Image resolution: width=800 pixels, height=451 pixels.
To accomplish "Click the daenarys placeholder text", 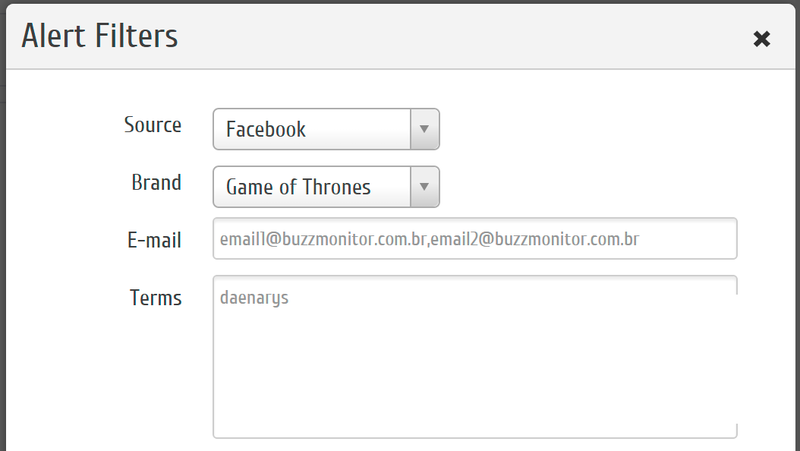I will [x=252, y=297].
